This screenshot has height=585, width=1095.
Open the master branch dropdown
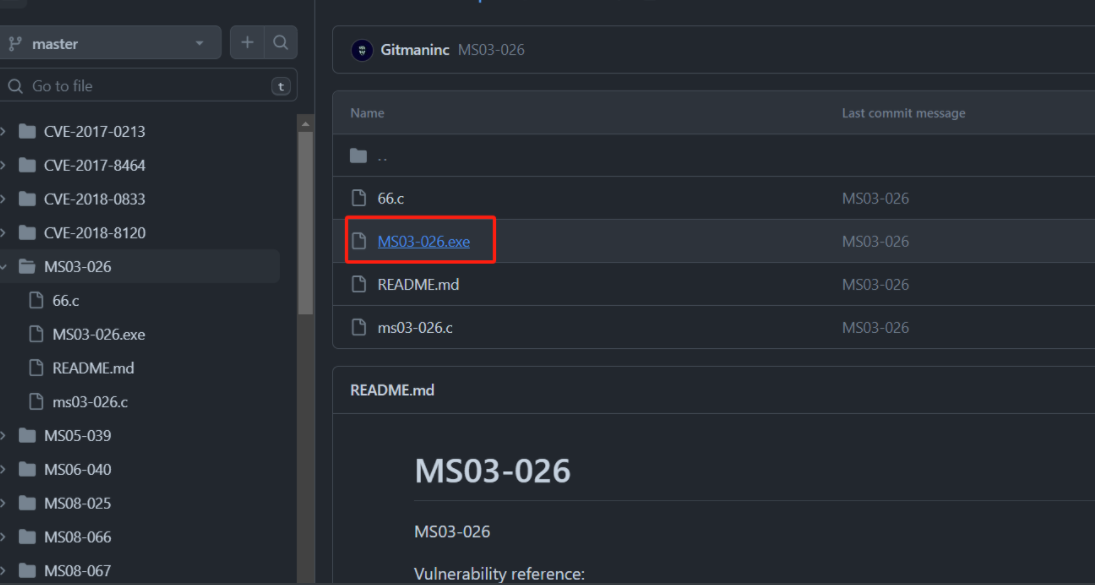point(109,43)
